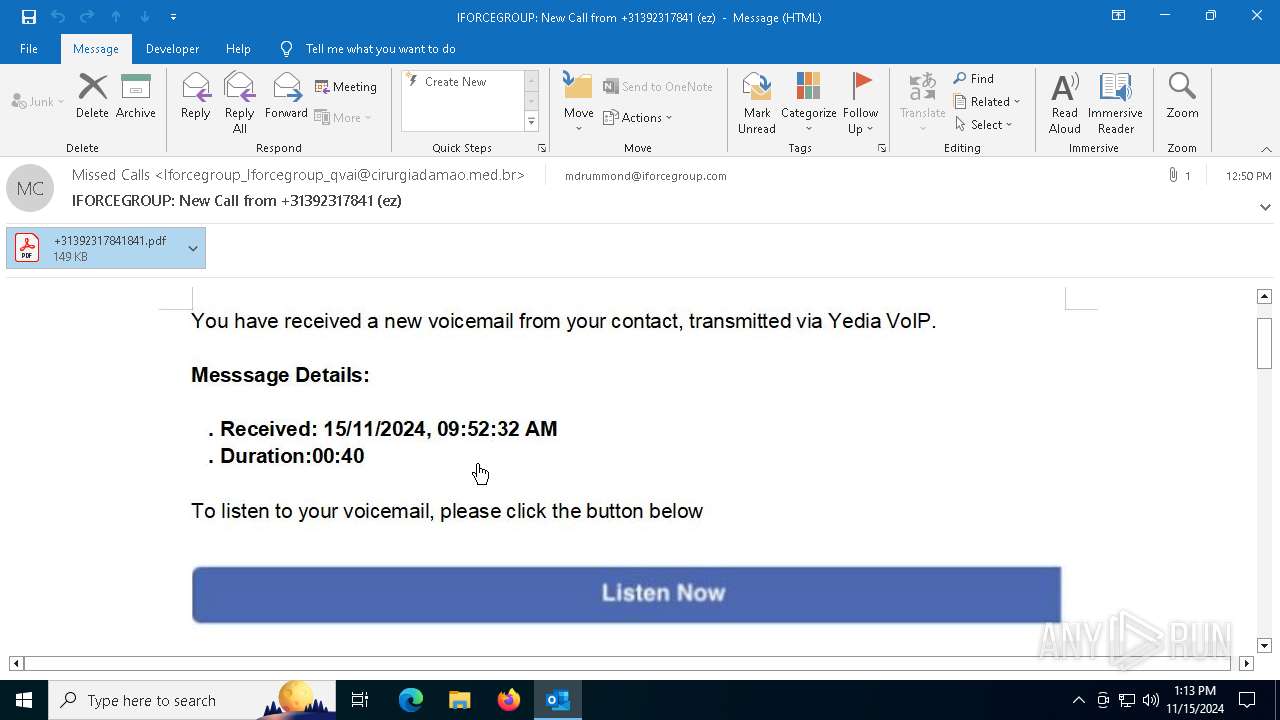1280x720 pixels.
Task: Set a Follow Up flag
Action: pyautogui.click(x=860, y=103)
